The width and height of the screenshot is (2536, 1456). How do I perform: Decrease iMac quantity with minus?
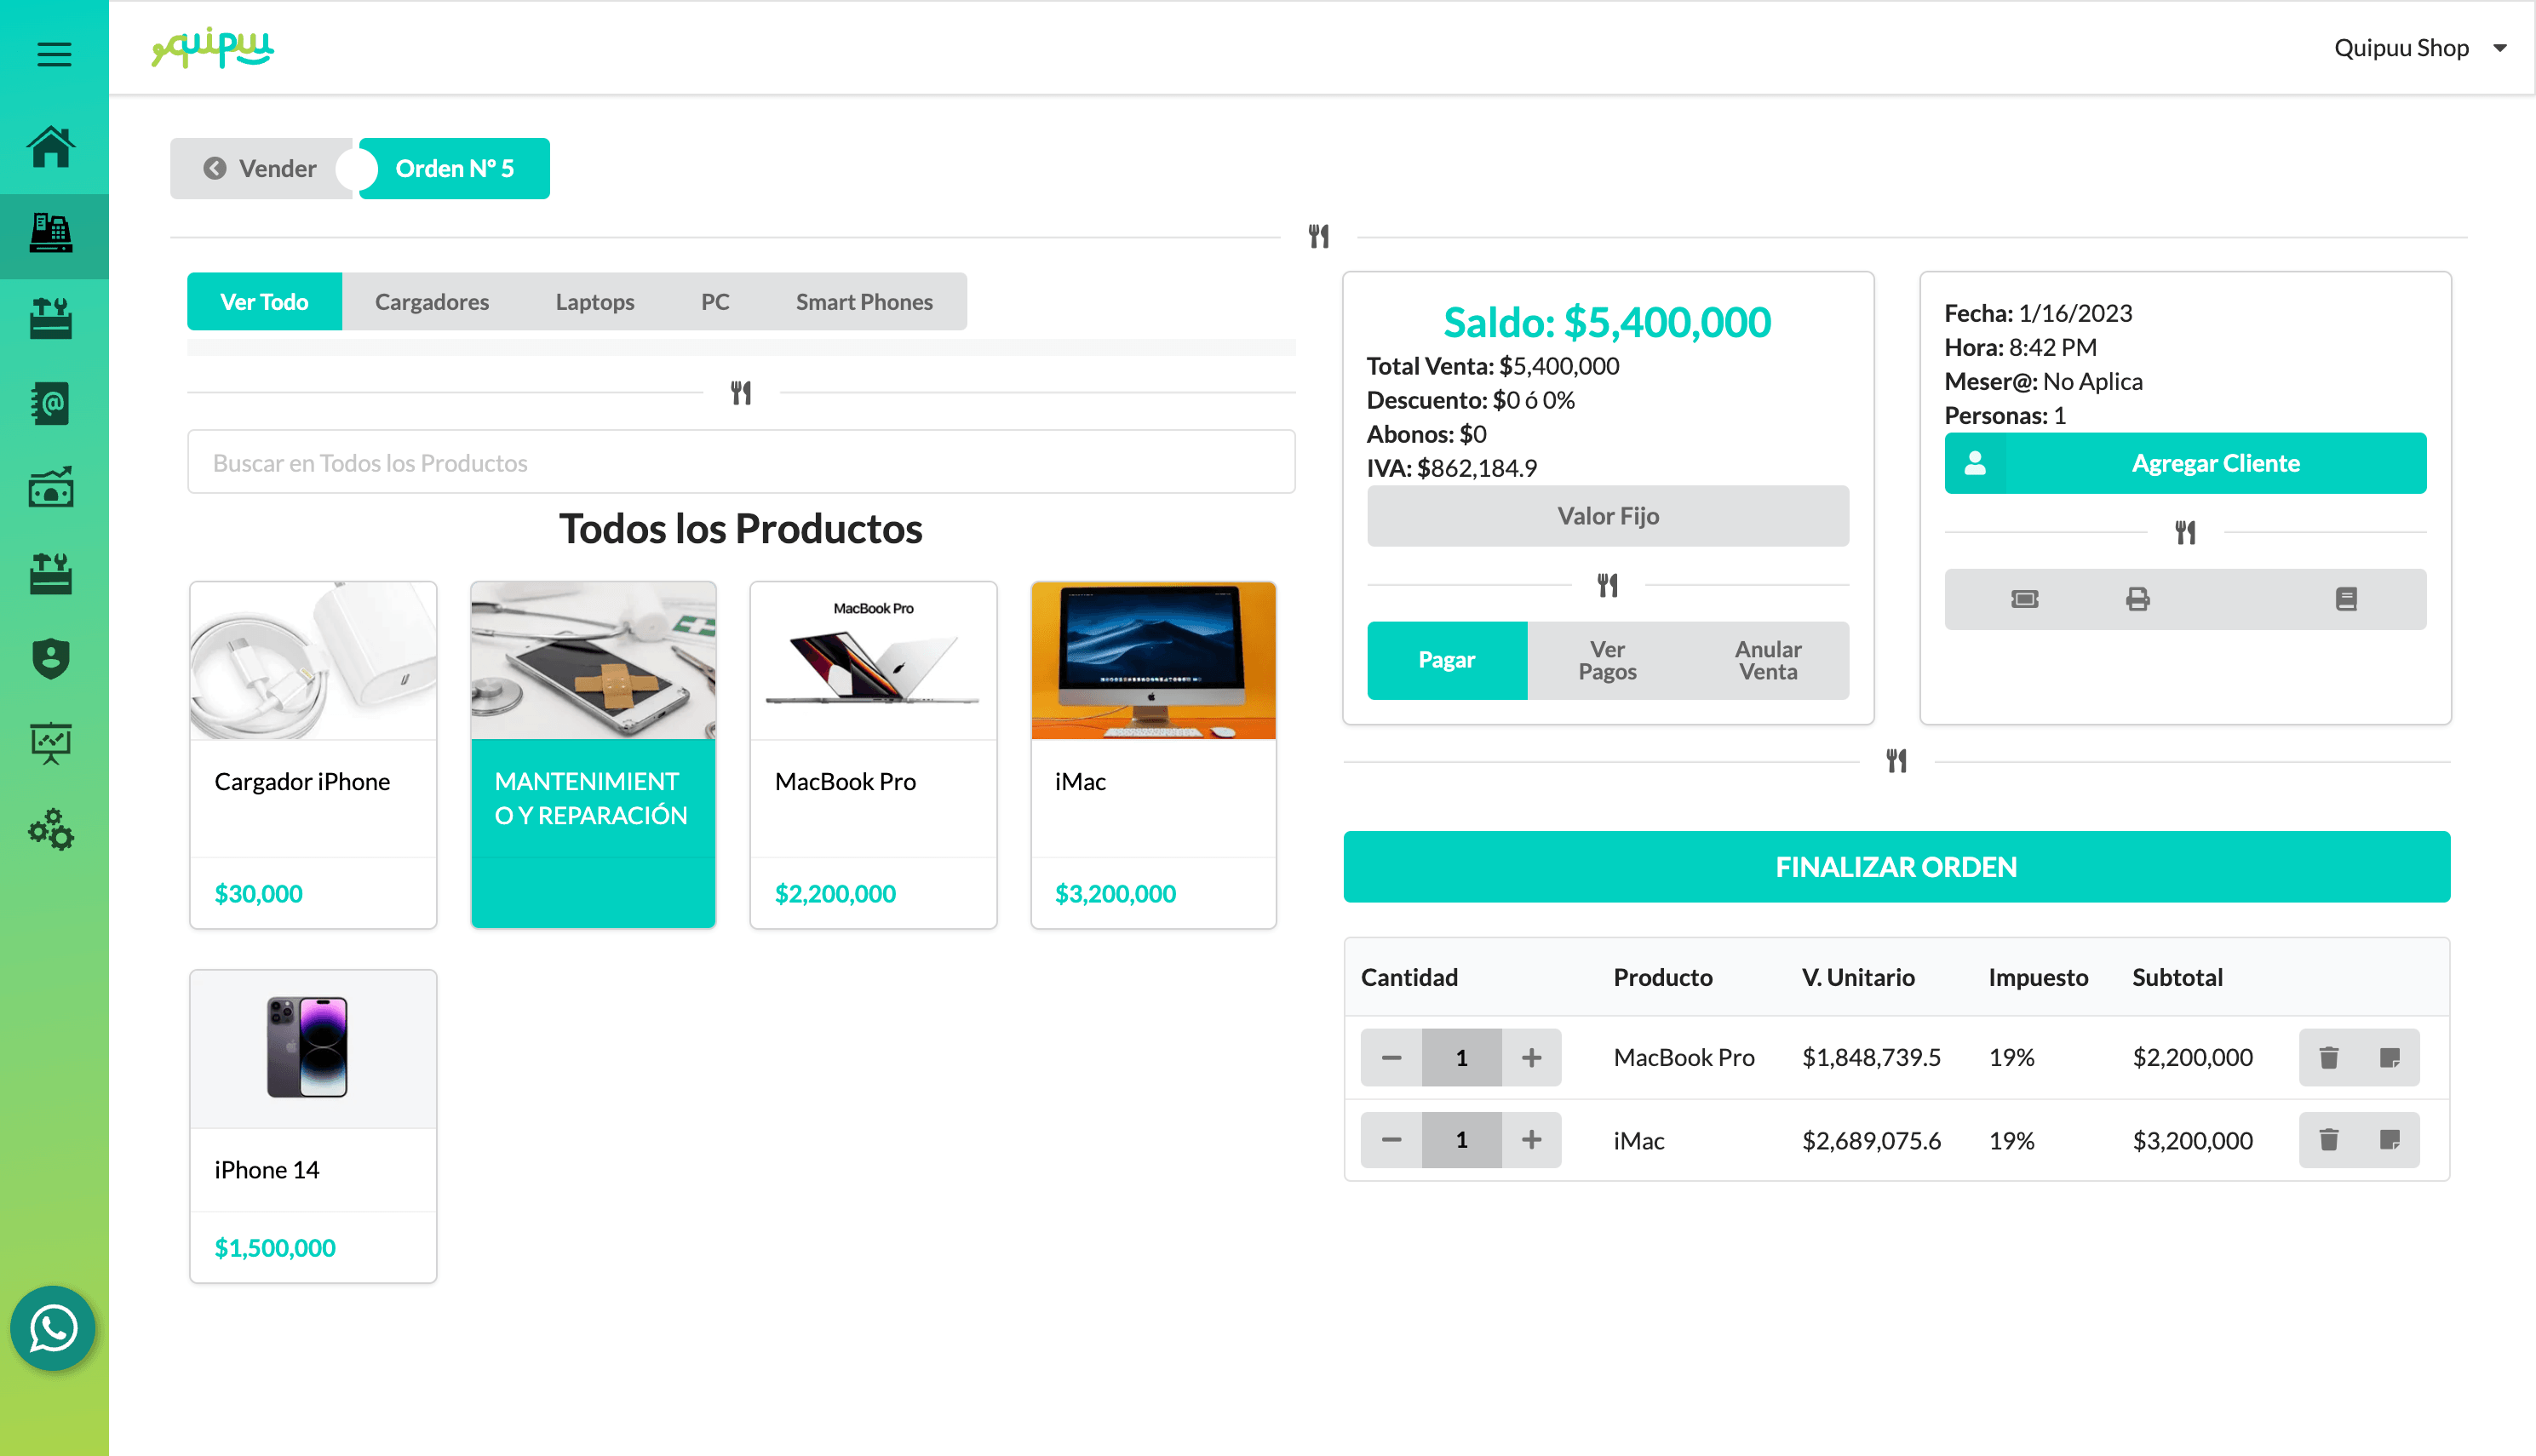click(1391, 1140)
